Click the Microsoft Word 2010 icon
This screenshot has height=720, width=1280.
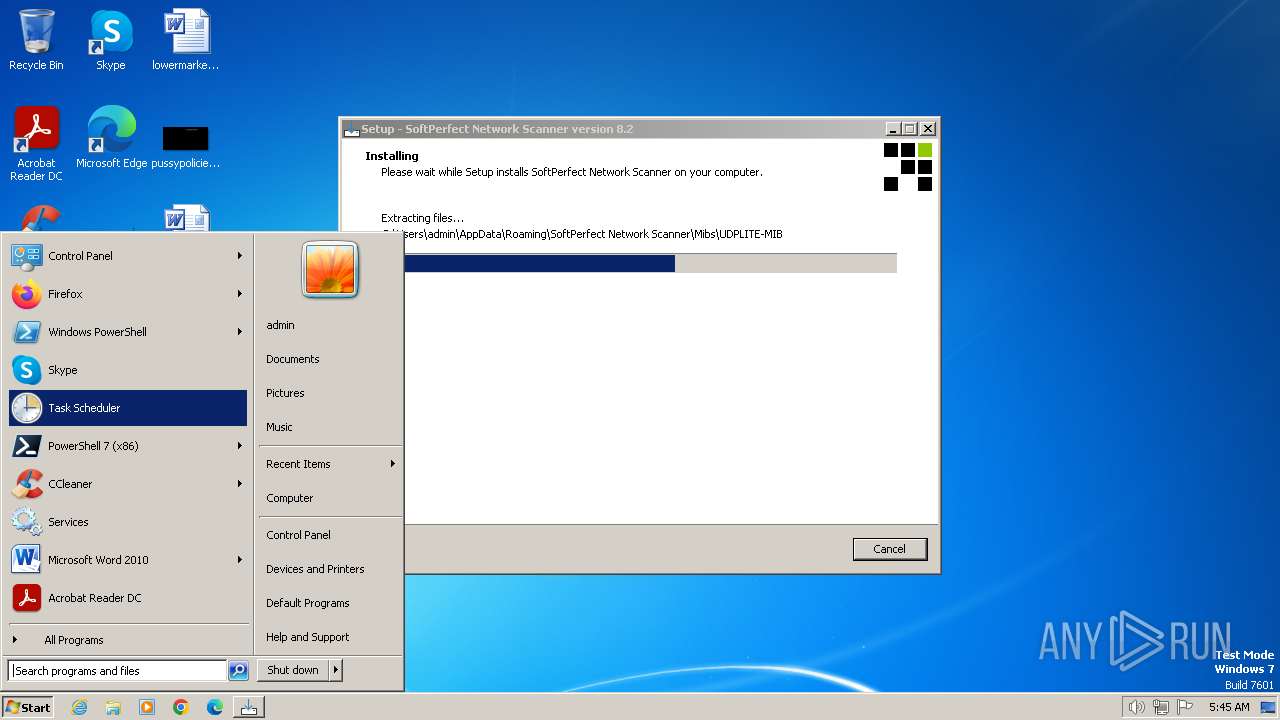click(x=27, y=560)
